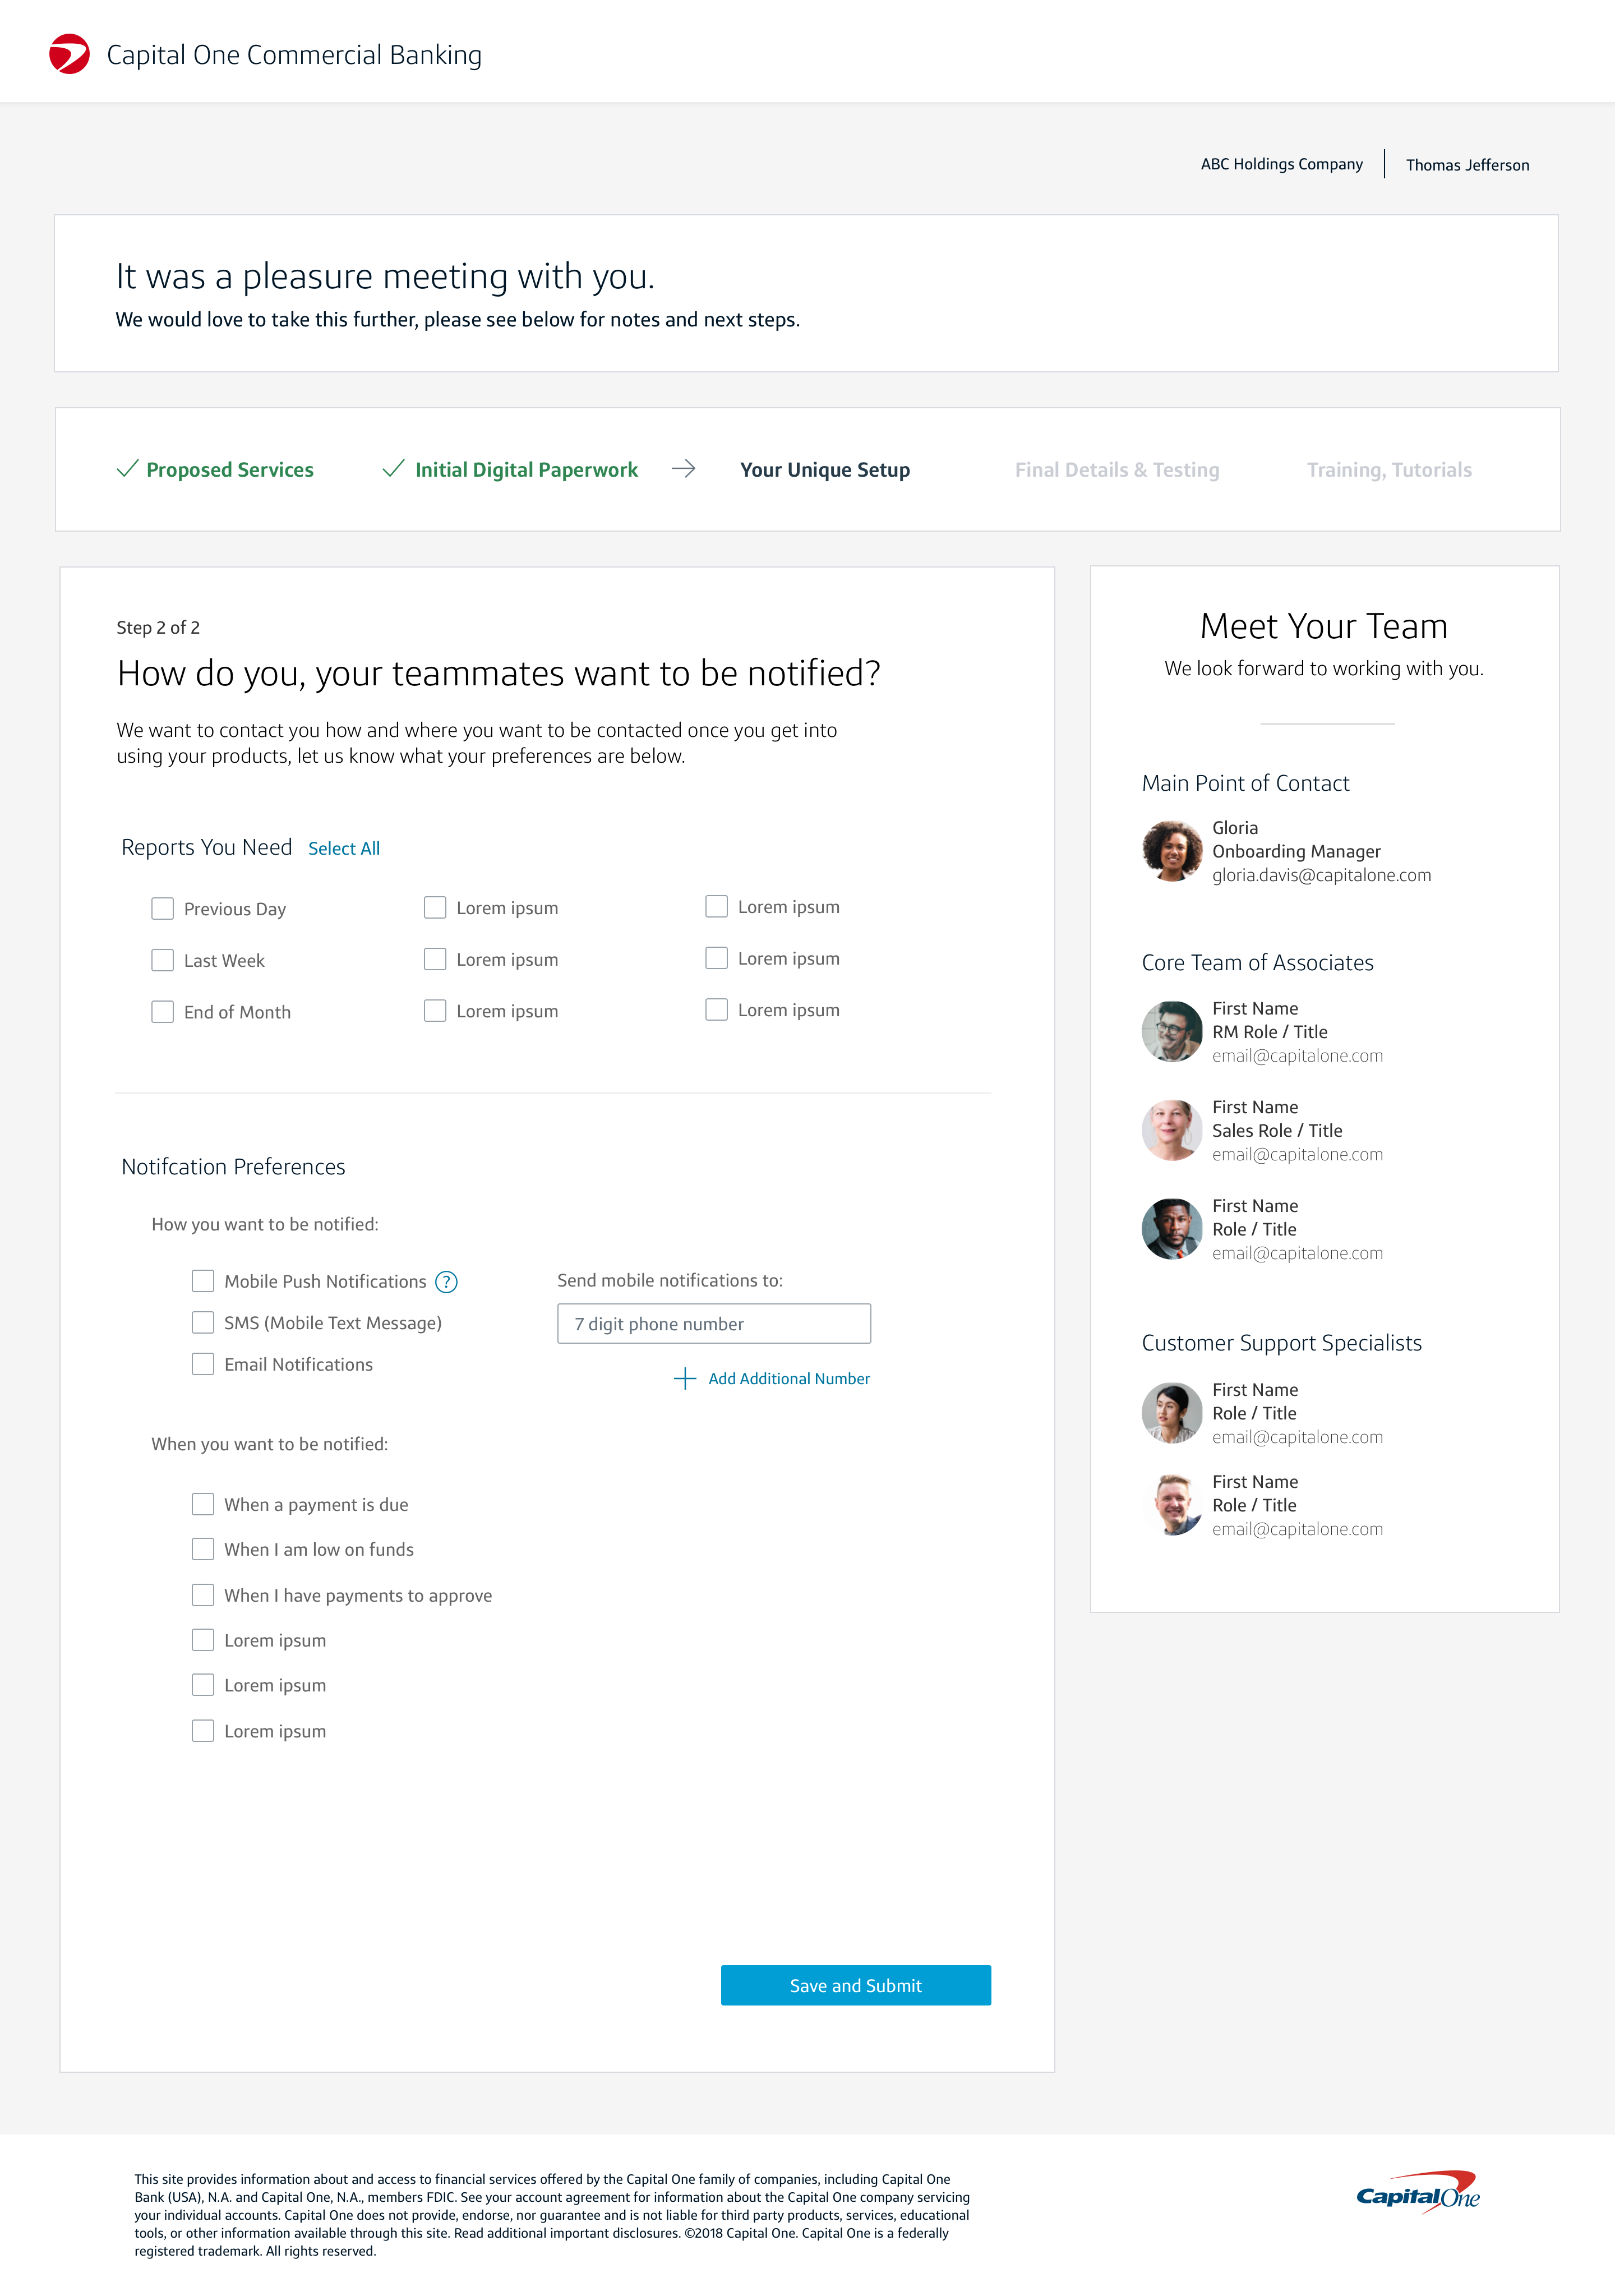This screenshot has width=1615, height=2296.
Task: Go to Initial Digital Paperwork step
Action: pos(526,470)
